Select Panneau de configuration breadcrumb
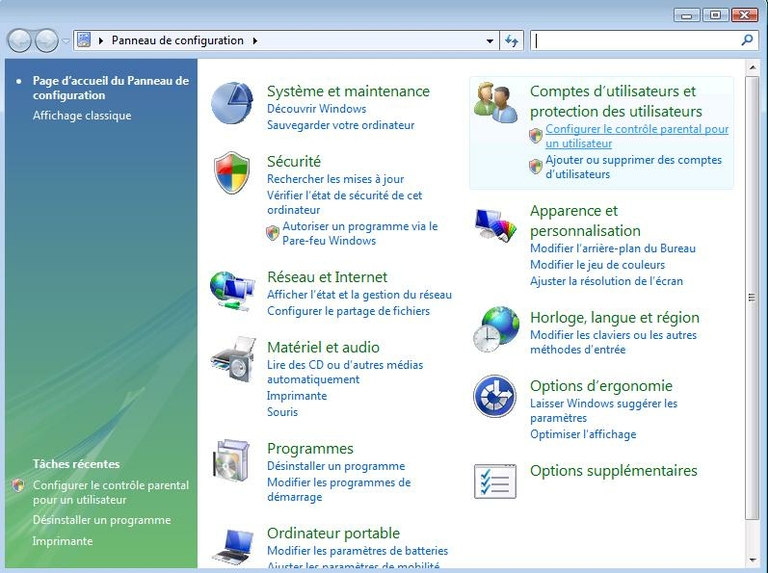This screenshot has width=768, height=573. tap(177, 41)
